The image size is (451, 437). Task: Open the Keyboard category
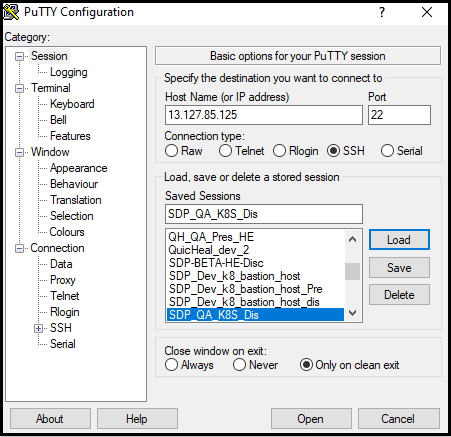point(72,104)
